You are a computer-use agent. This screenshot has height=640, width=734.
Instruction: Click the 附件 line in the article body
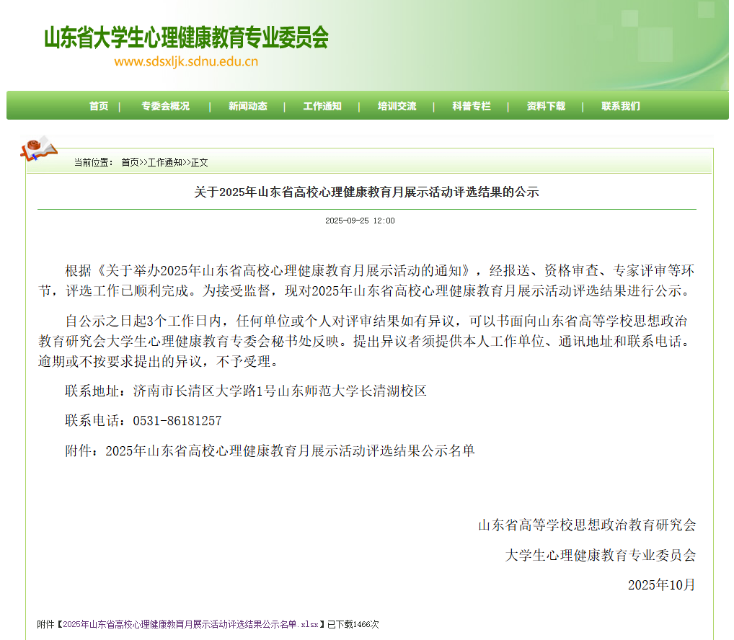coord(270,451)
